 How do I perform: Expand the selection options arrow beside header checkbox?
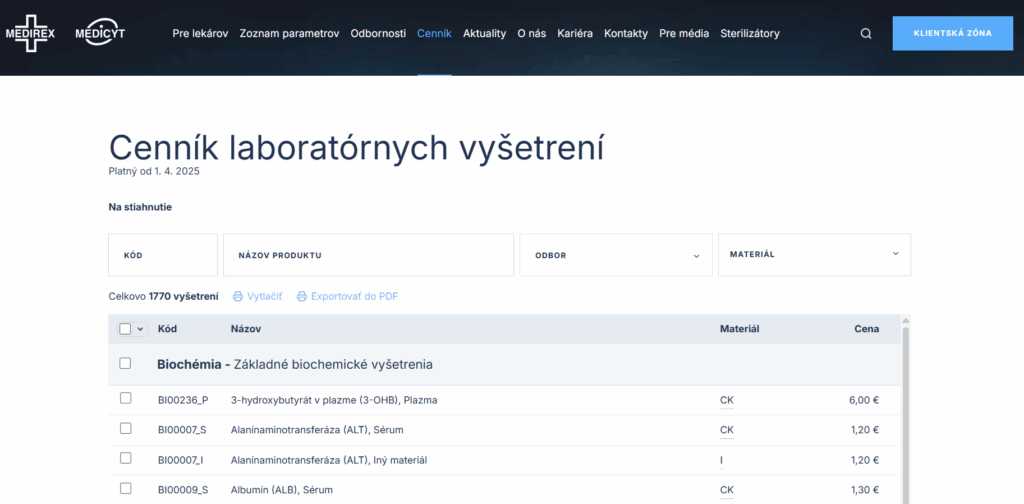pos(140,329)
